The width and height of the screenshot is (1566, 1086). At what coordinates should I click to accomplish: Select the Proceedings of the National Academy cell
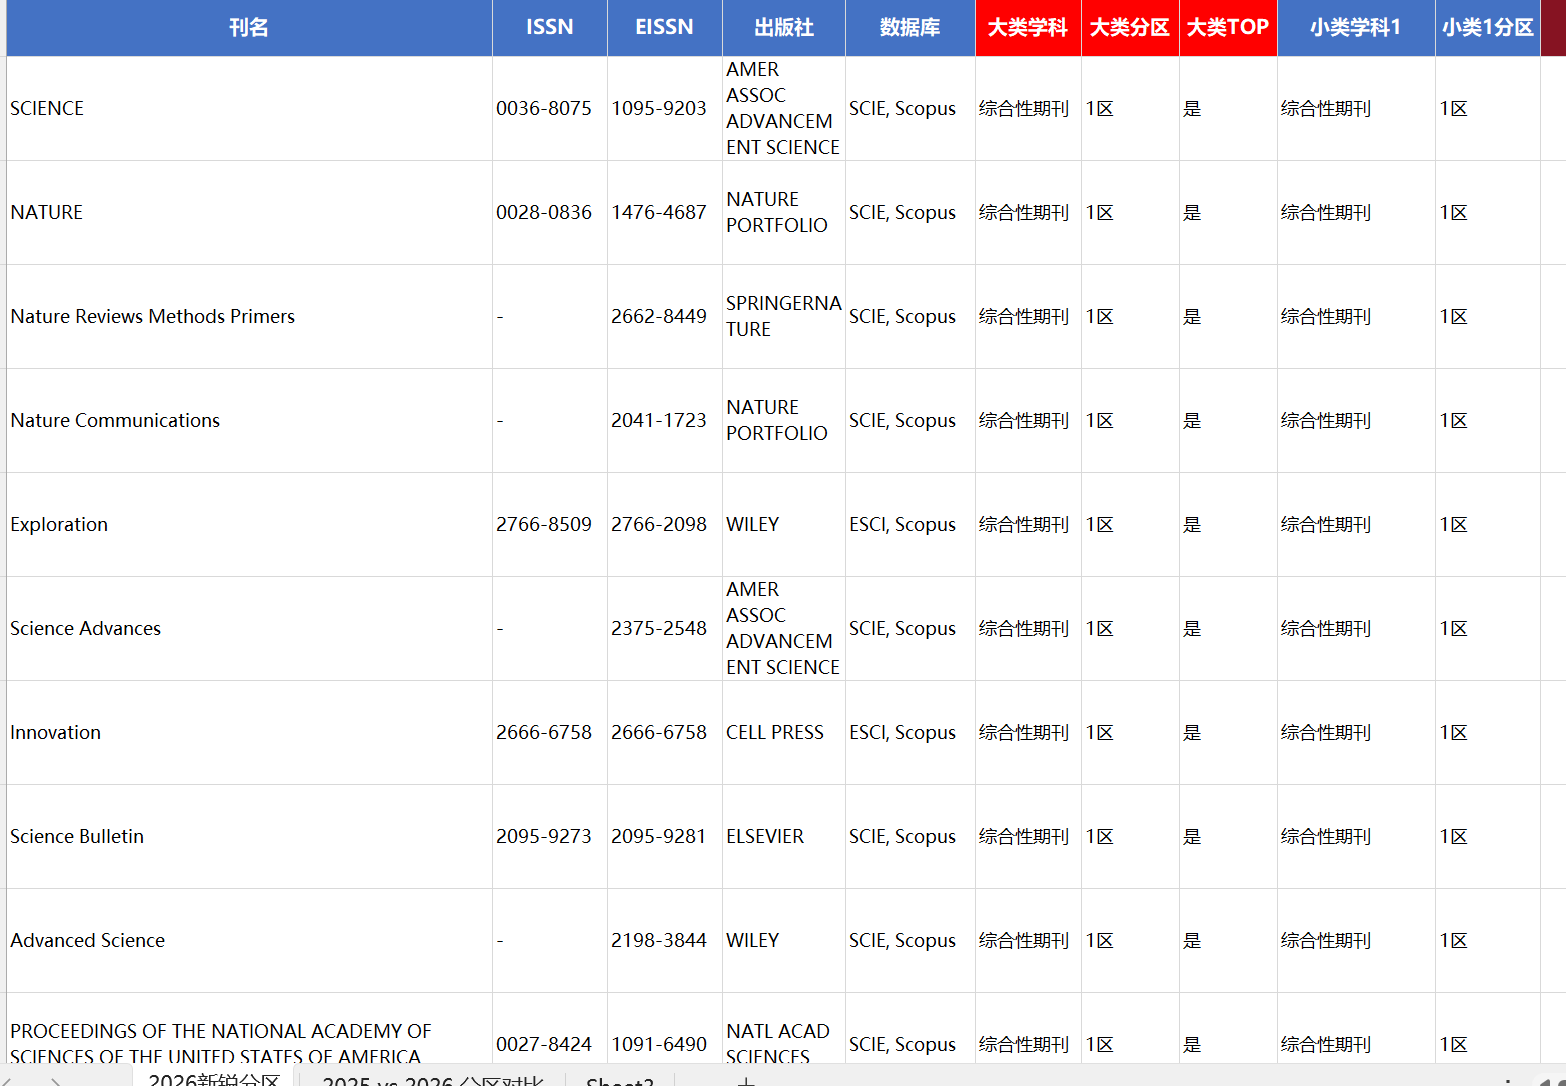click(x=249, y=1029)
